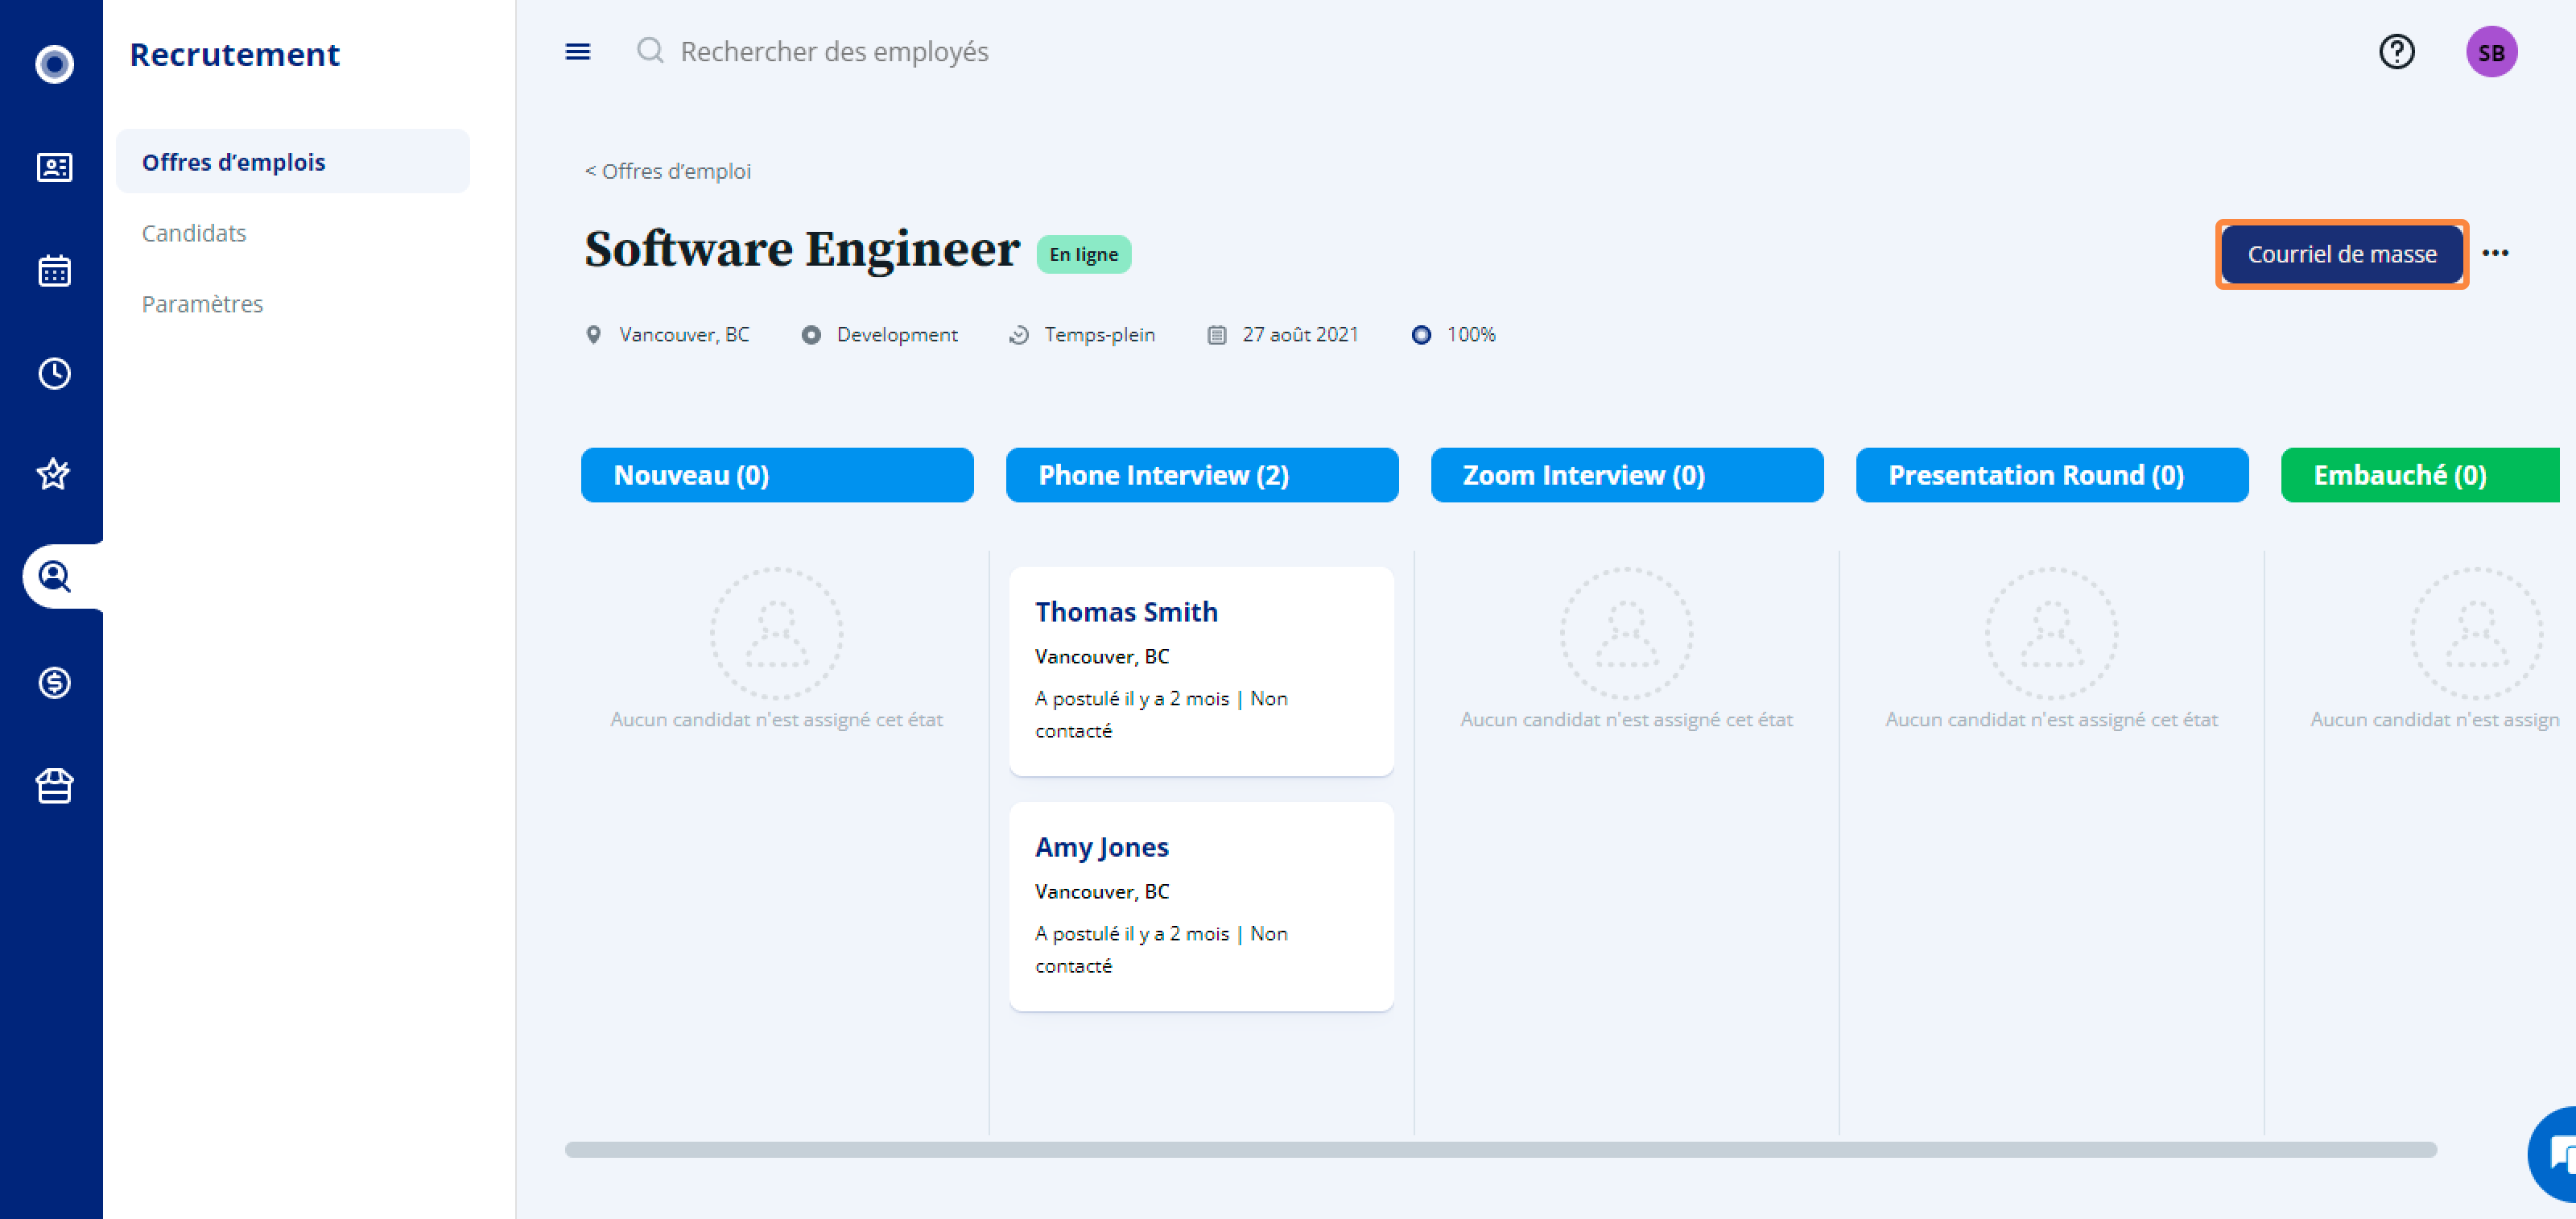Open the calendar sidebar icon
Viewport: 2576px width, 1219px height.
coord(54,270)
